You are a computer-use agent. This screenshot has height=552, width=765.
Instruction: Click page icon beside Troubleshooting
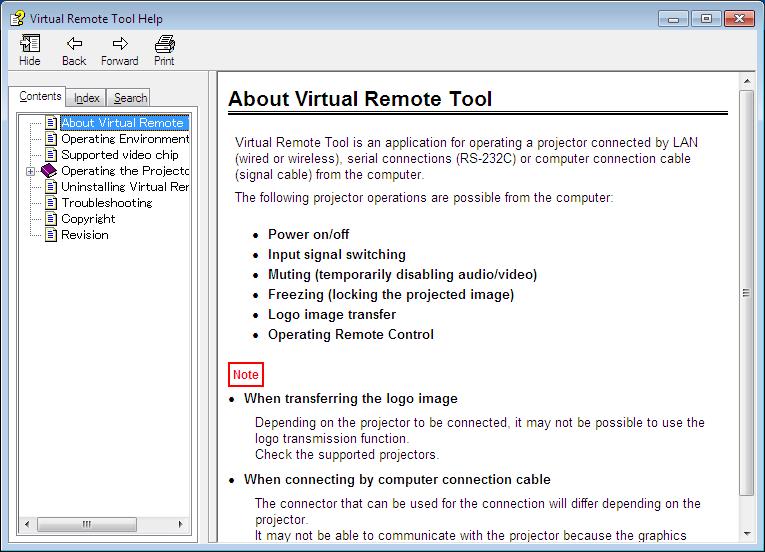51,203
